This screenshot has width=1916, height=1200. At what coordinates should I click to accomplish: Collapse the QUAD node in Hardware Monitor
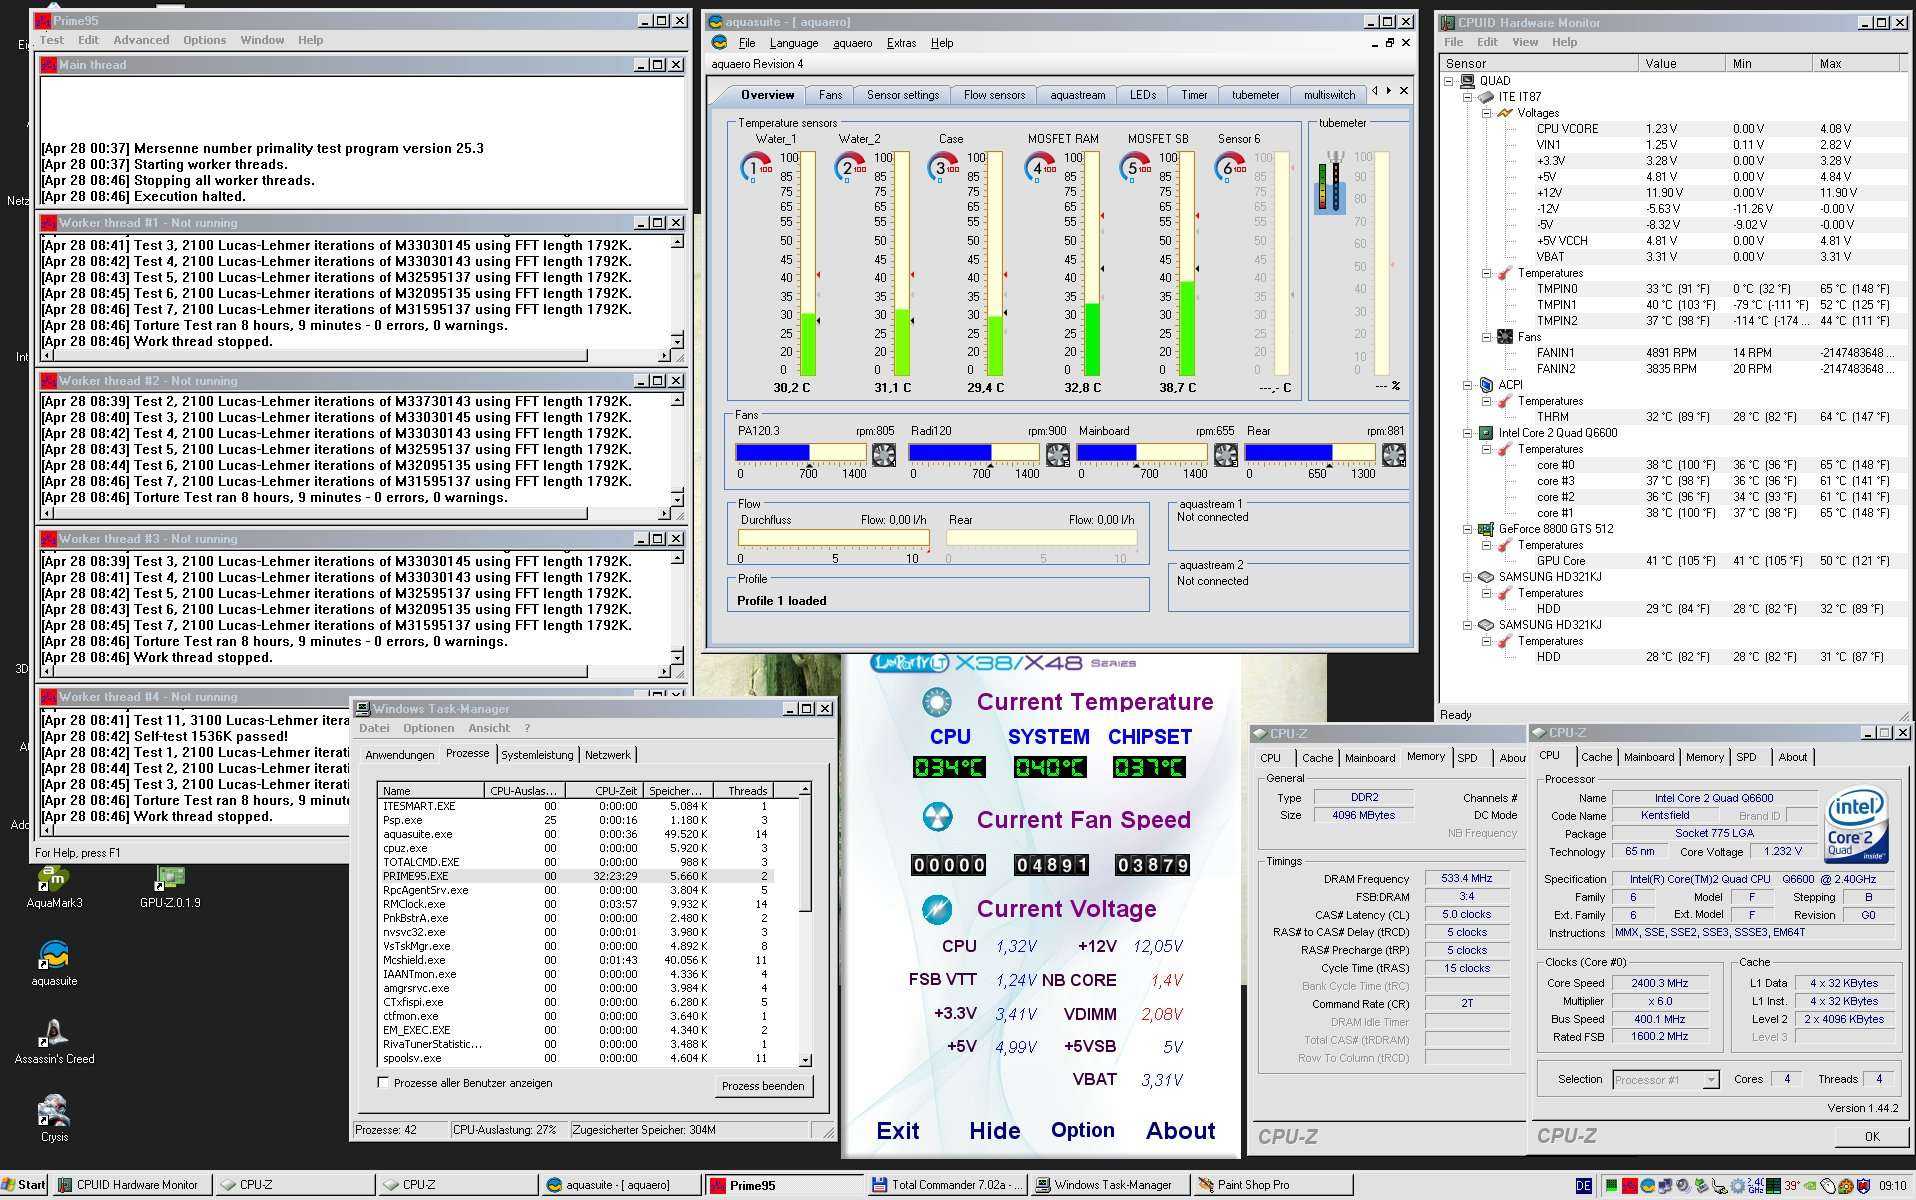pos(1449,81)
